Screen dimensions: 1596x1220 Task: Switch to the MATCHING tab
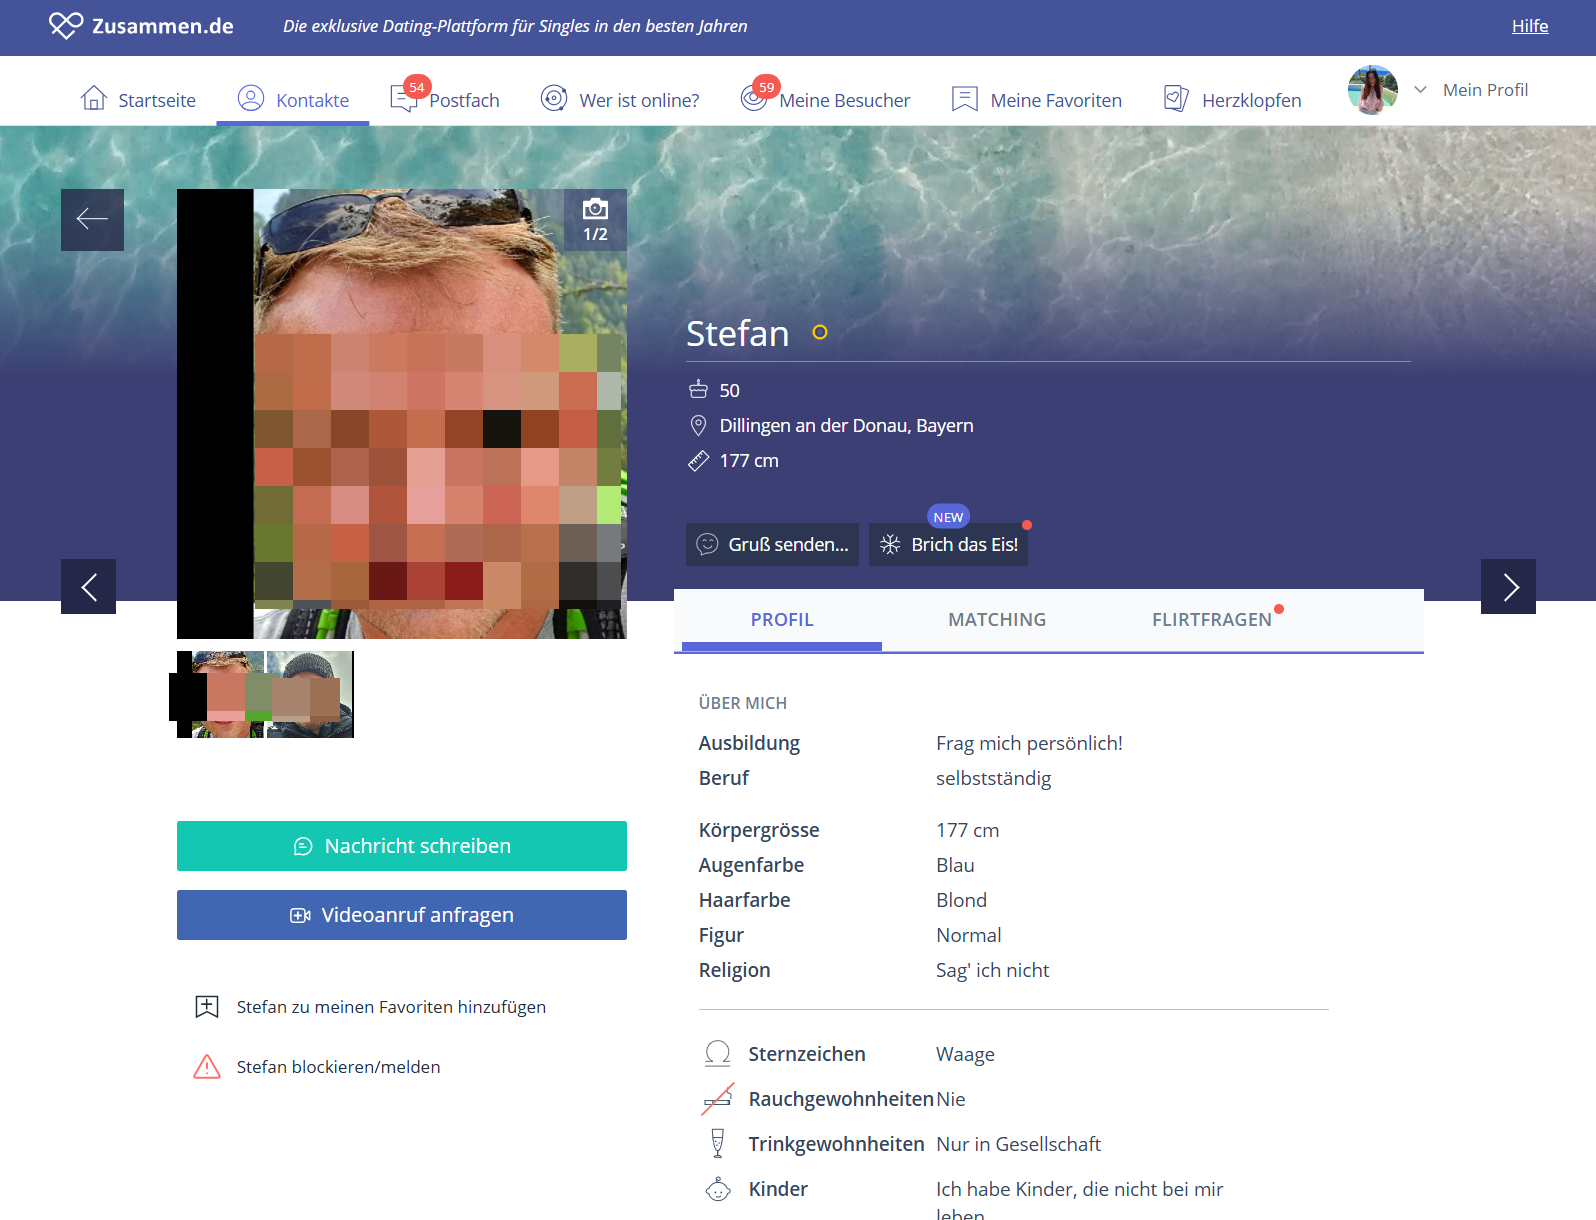point(997,620)
